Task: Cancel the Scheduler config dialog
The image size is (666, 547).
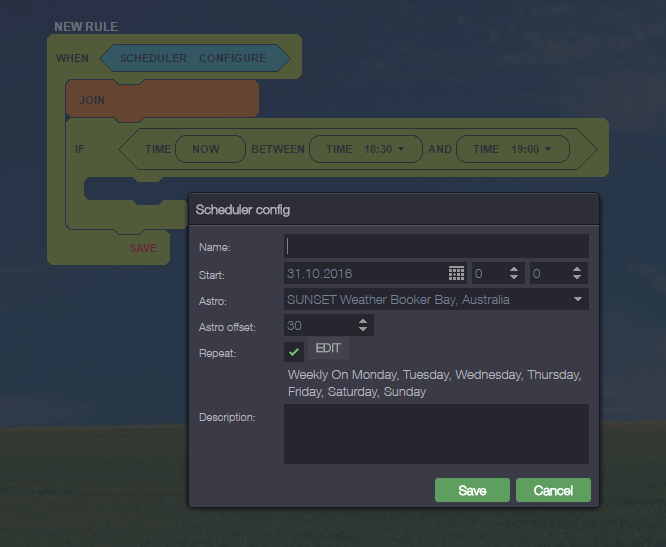Action: [553, 490]
